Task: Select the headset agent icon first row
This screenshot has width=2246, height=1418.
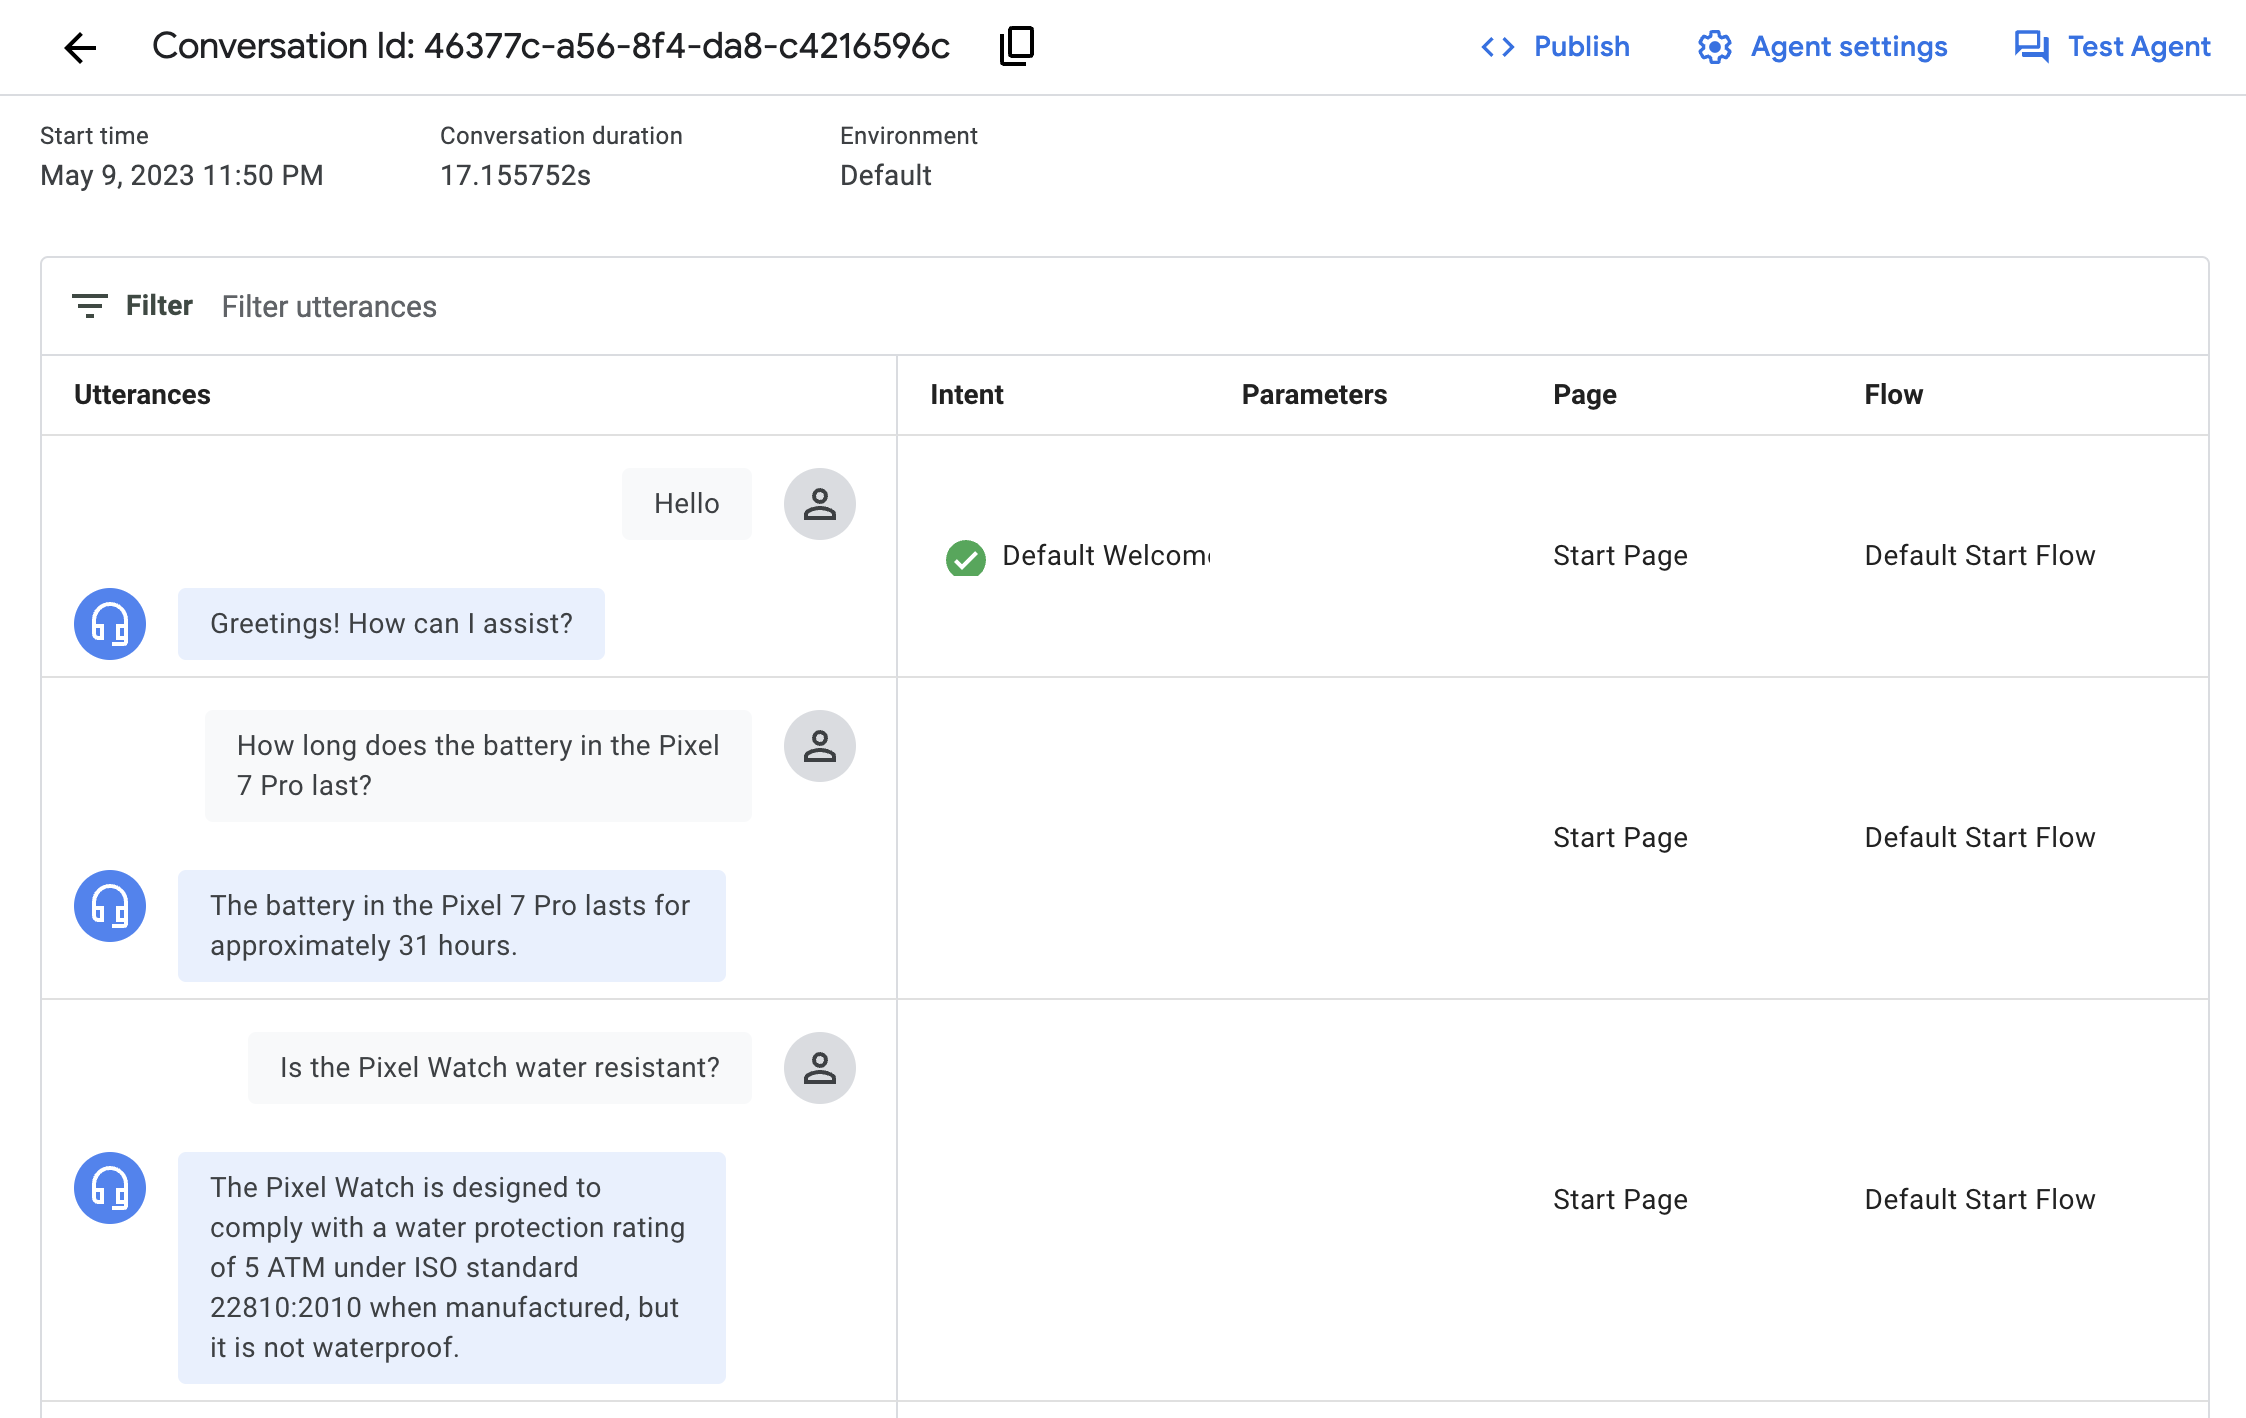Action: tap(109, 624)
